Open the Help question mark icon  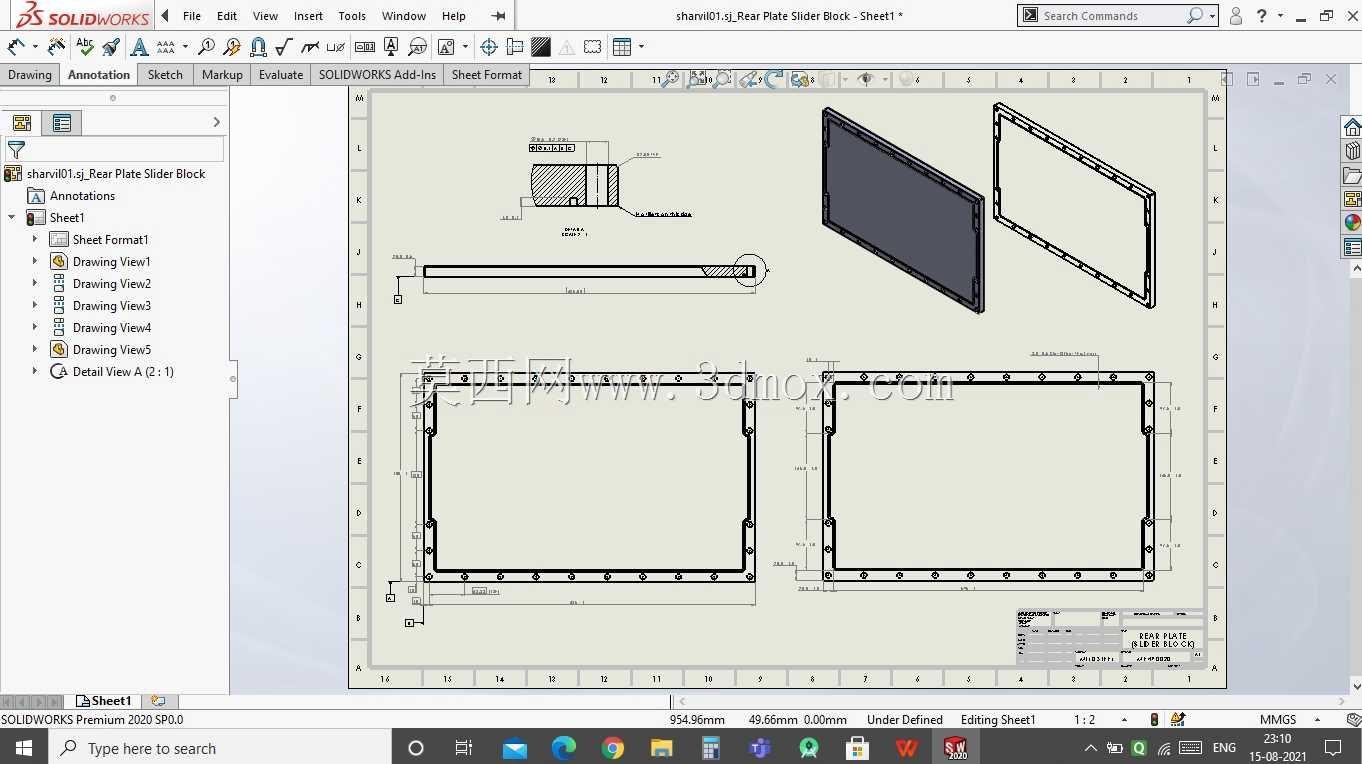coord(1262,16)
